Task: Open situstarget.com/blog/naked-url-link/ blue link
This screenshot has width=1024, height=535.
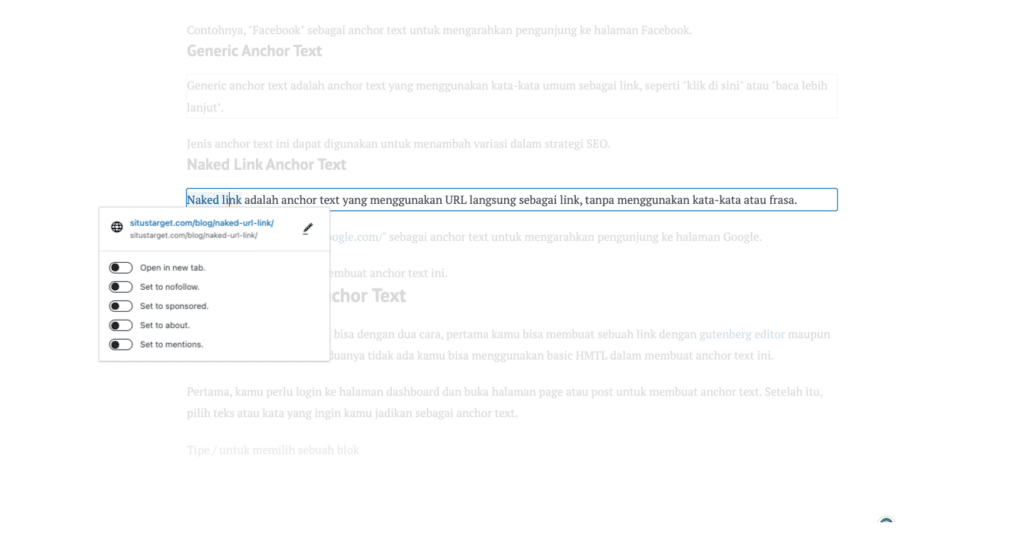Action: pos(202,223)
